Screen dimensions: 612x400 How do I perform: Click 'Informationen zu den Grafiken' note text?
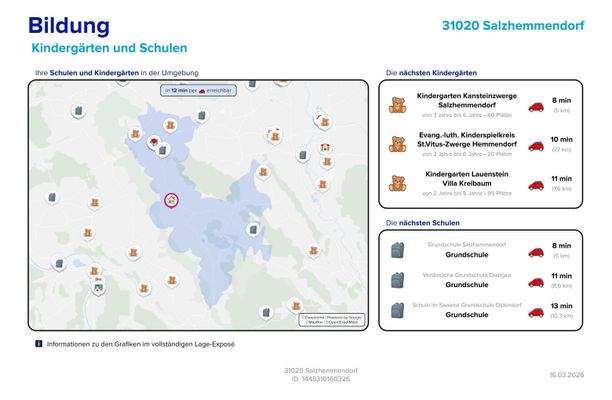(x=140, y=344)
